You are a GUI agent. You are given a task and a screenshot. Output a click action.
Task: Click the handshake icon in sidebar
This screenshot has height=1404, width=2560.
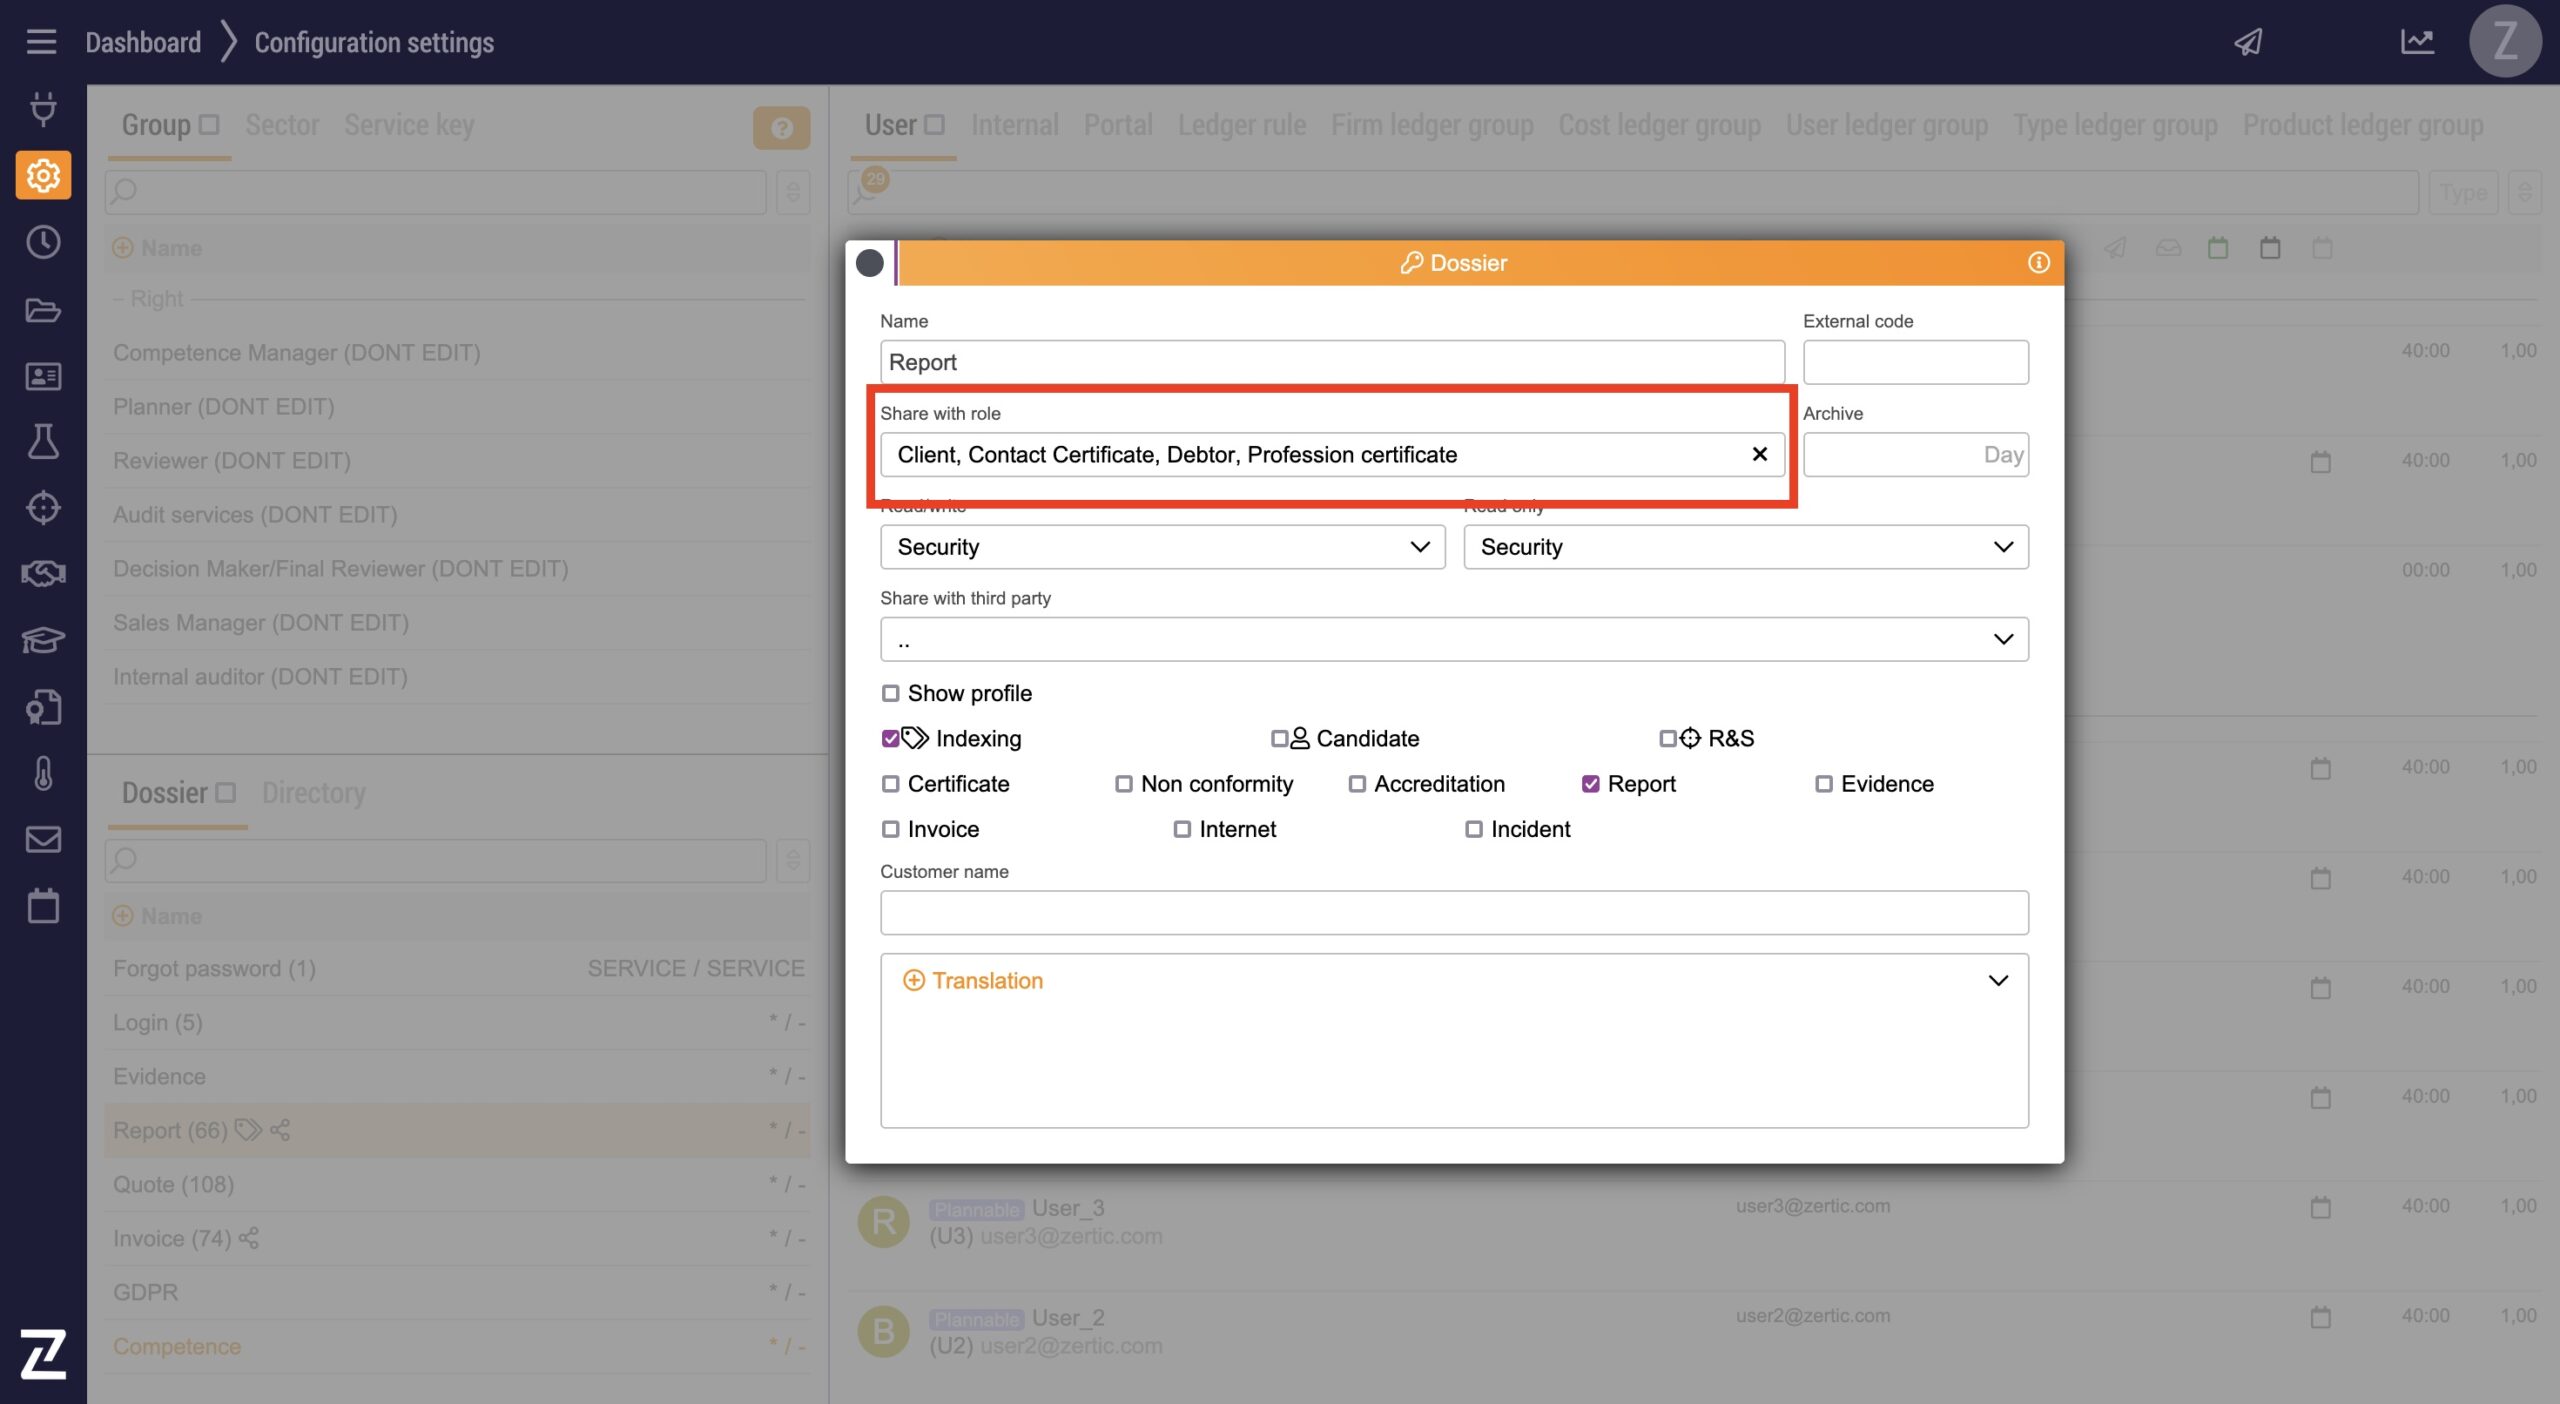coord(43,573)
